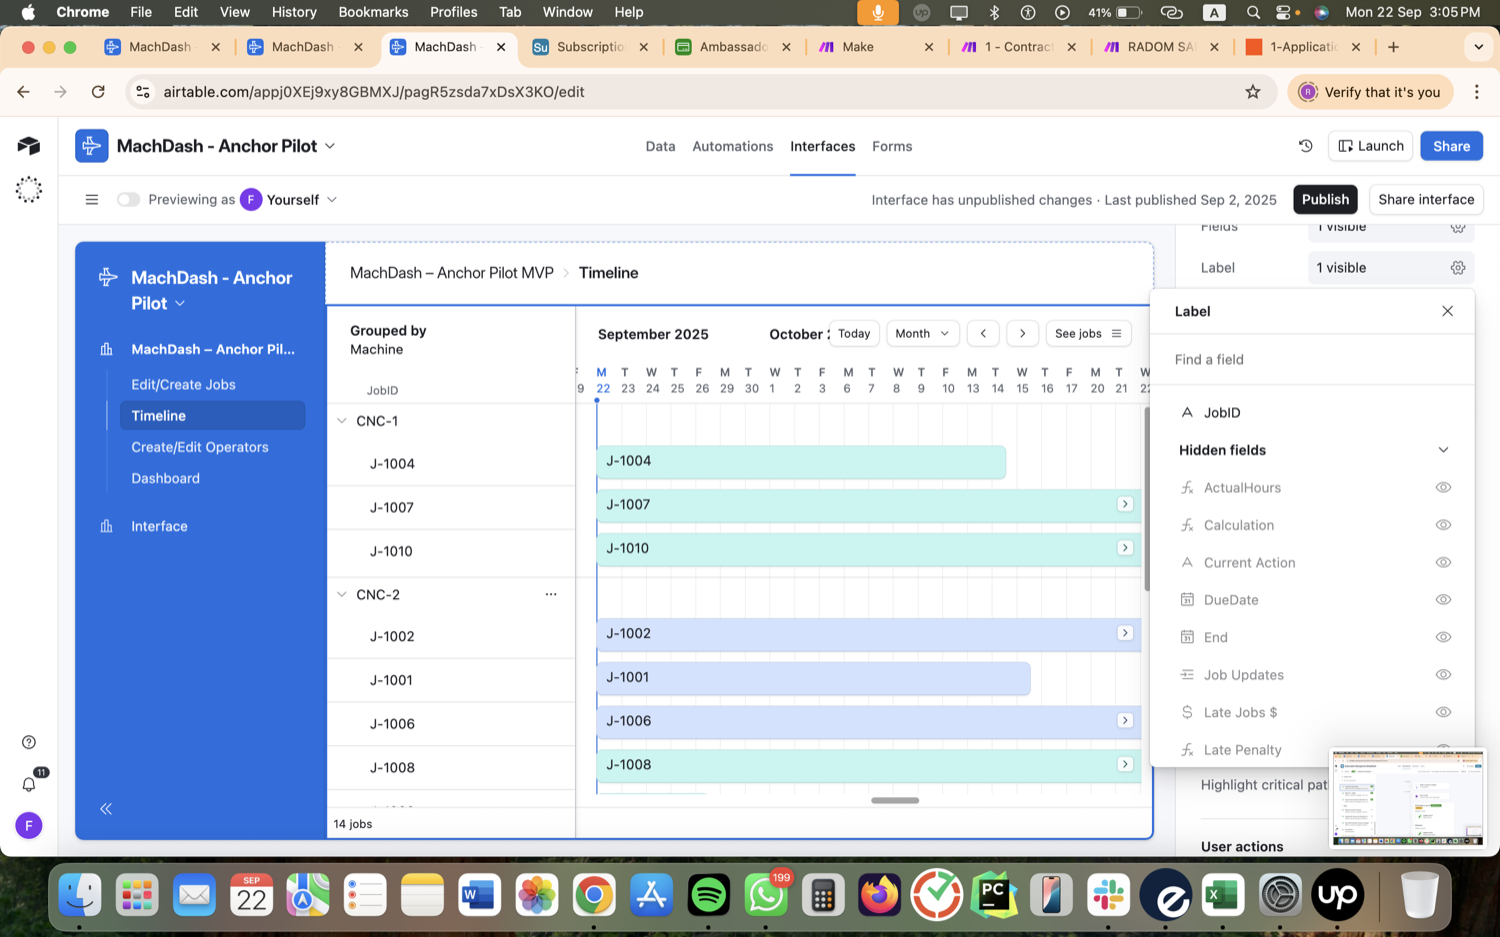The height and width of the screenshot is (937, 1500).
Task: Collapse the Hidden fields section
Action: [x=1443, y=450]
